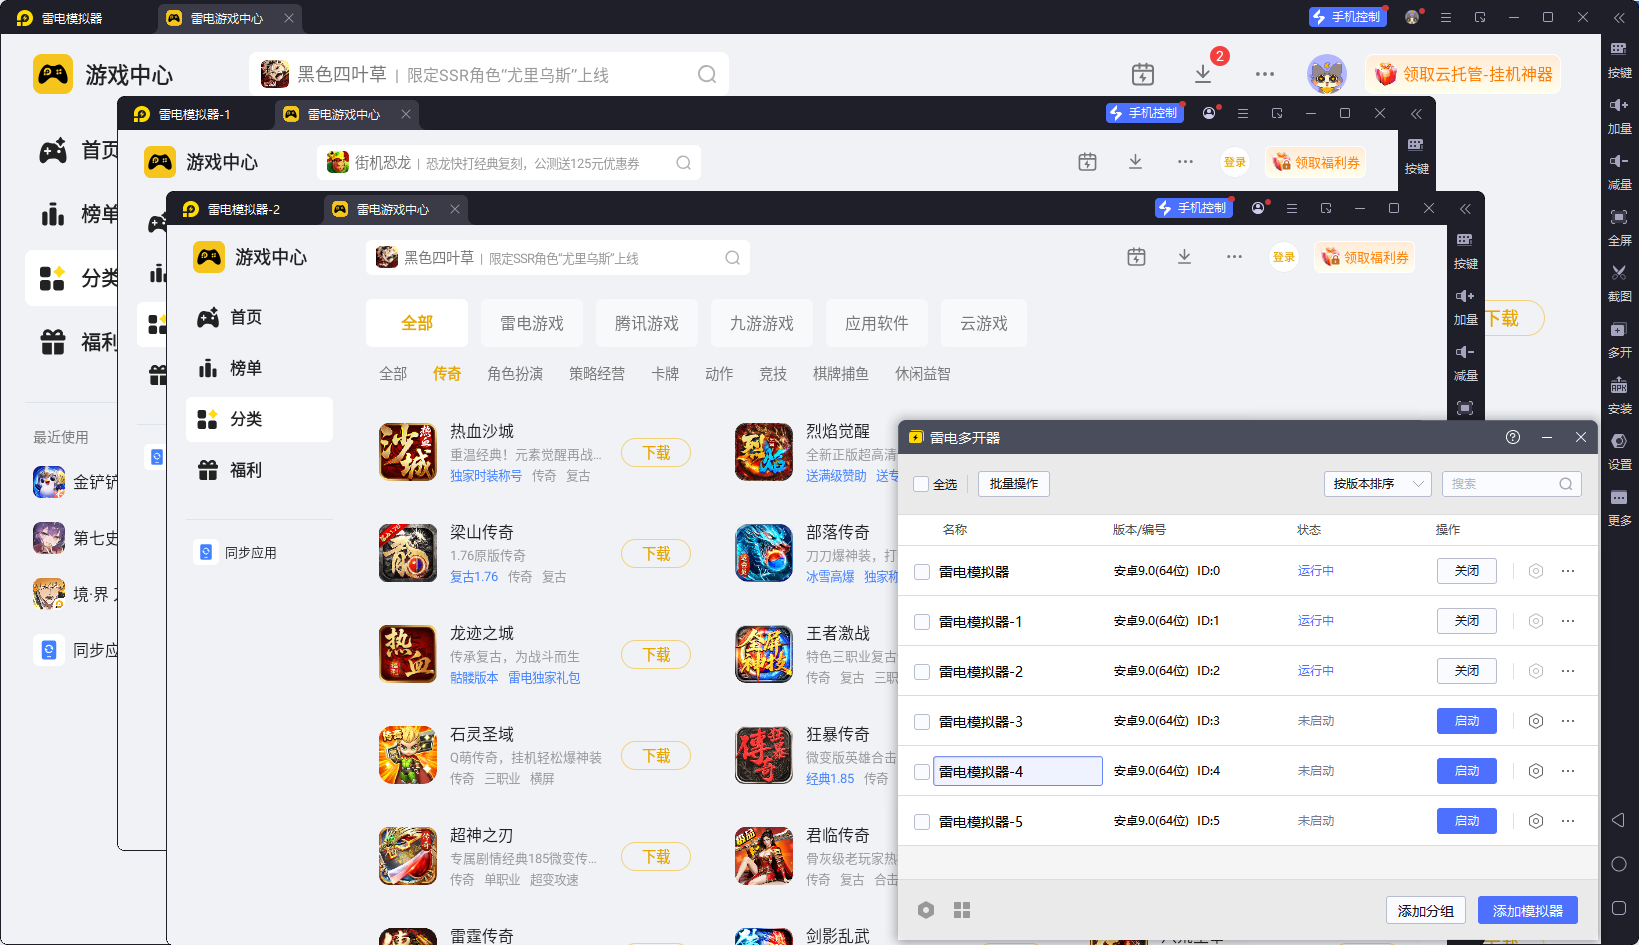Toggle the 全选 checkbox in 雷电多开器

[x=921, y=484]
